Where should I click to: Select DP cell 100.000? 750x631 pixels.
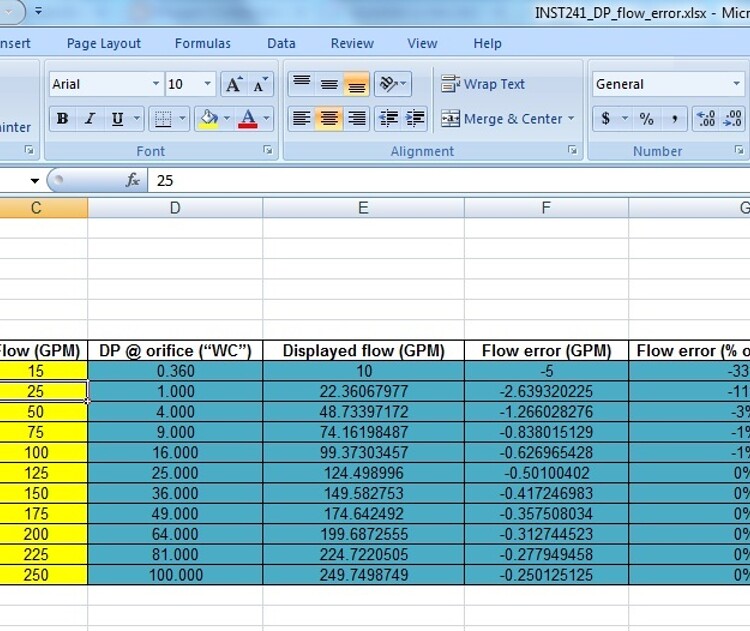click(175, 575)
